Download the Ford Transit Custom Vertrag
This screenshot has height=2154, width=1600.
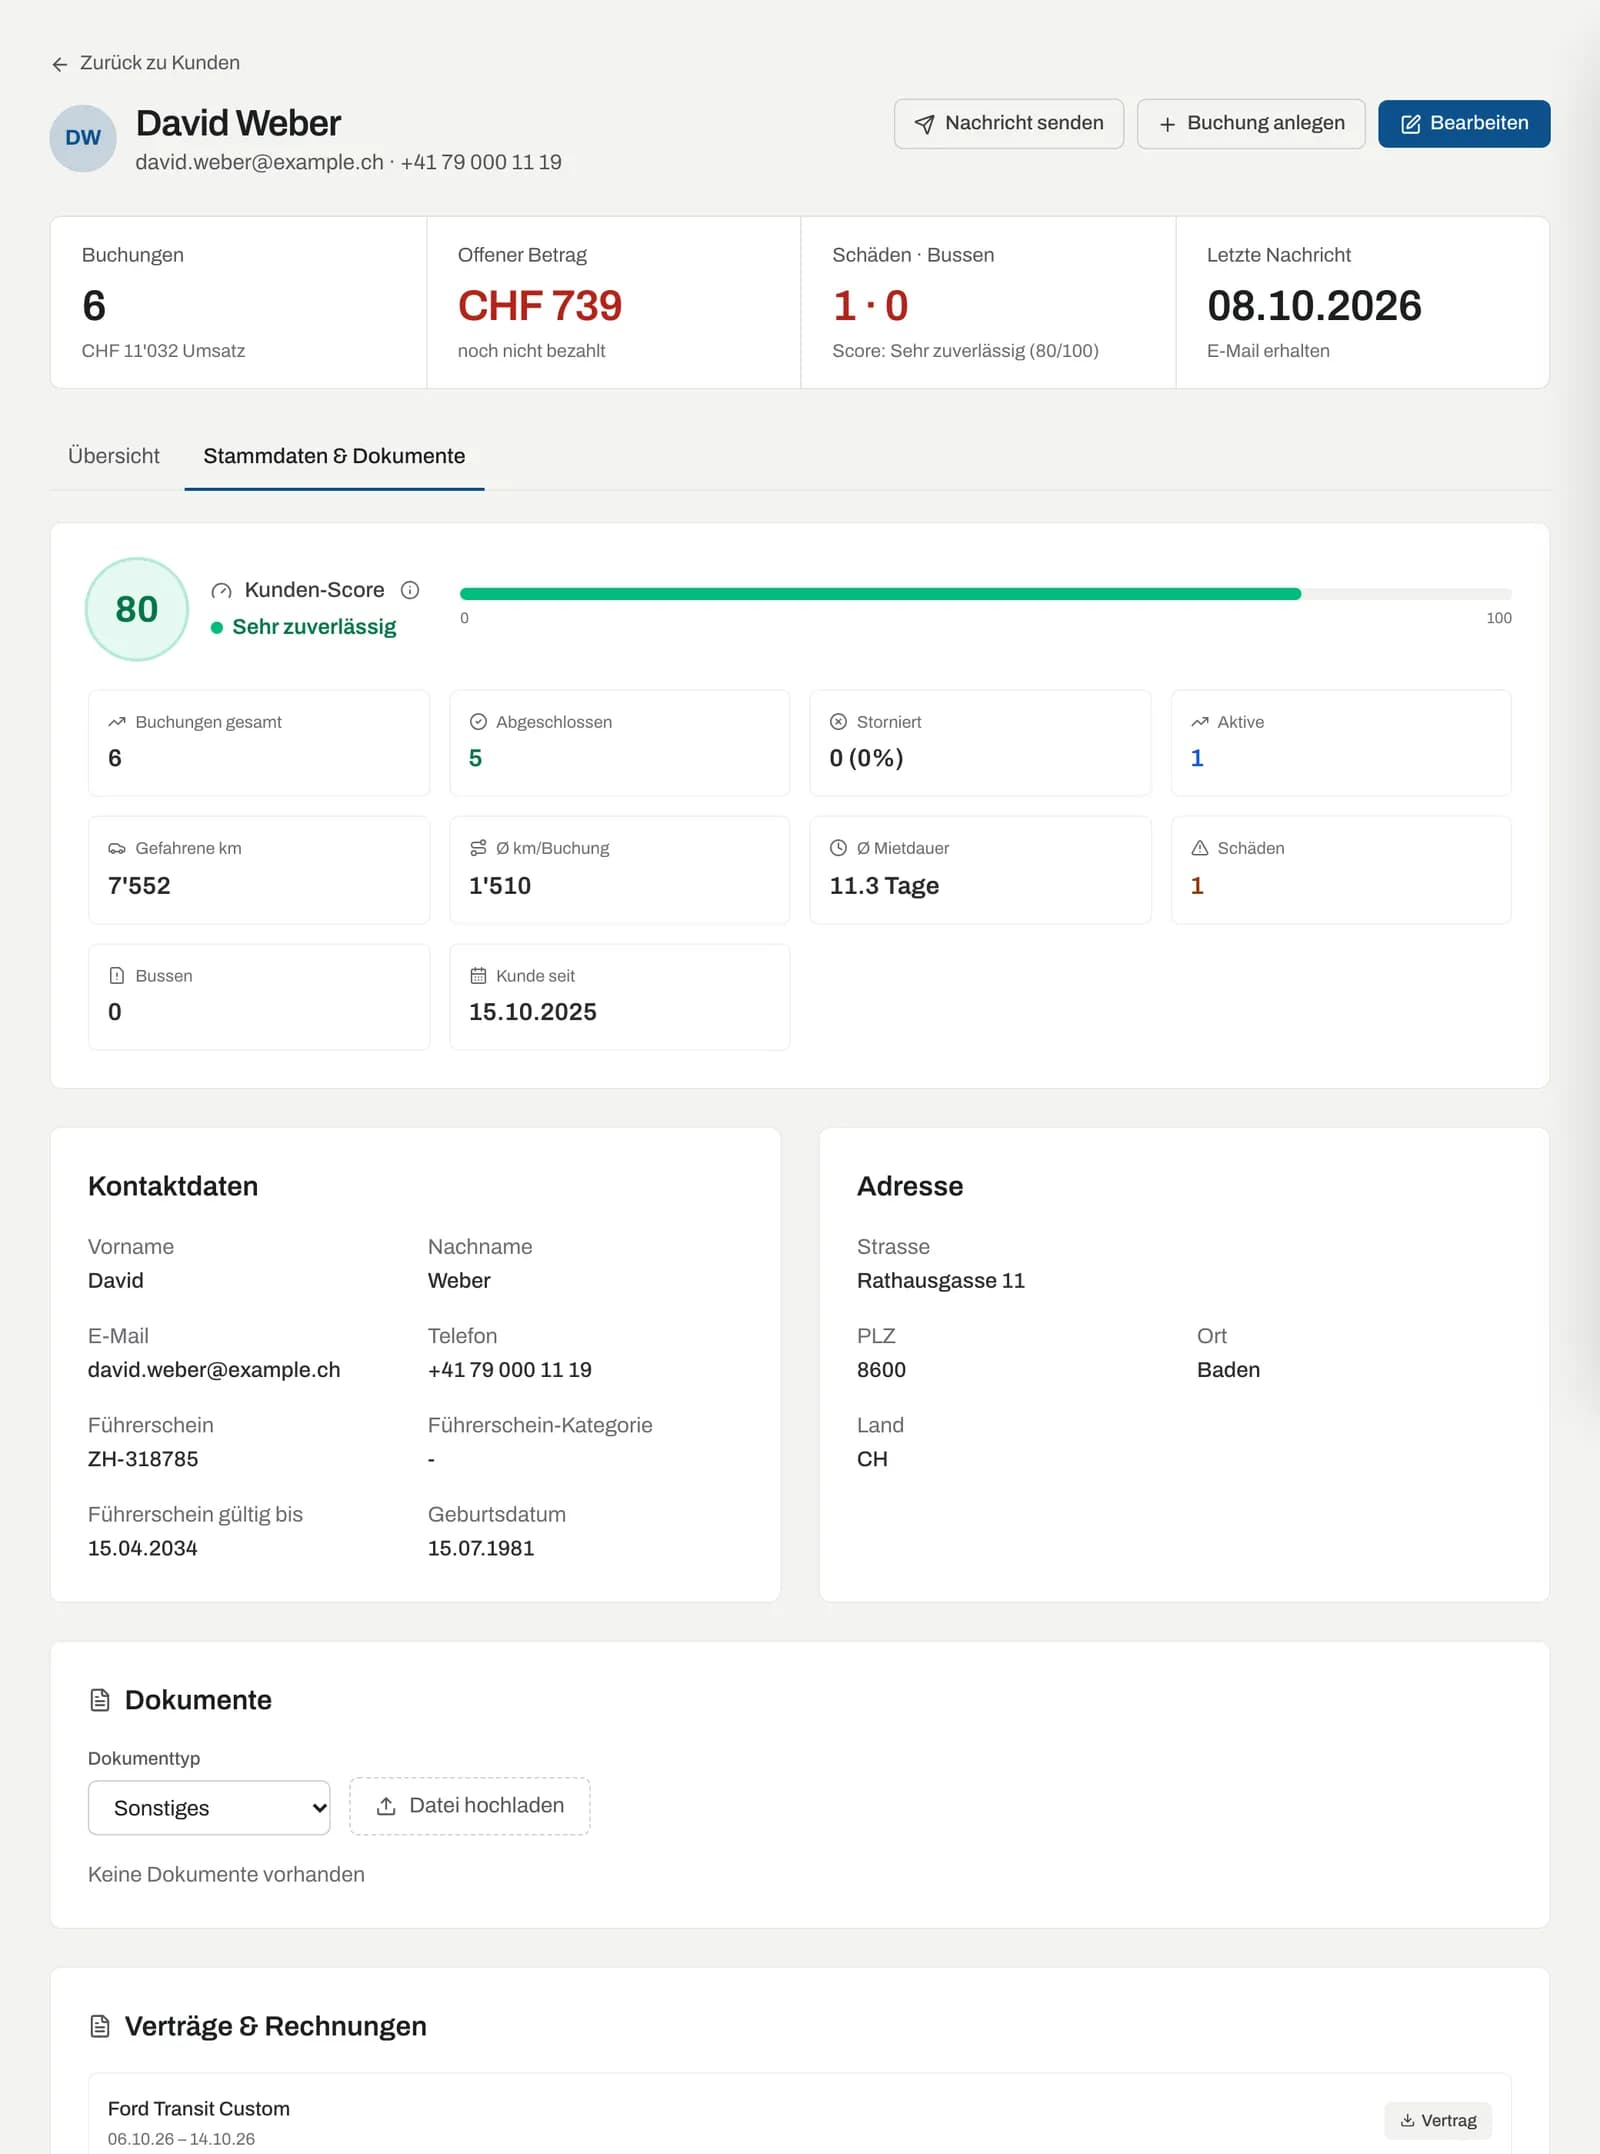(1438, 2120)
